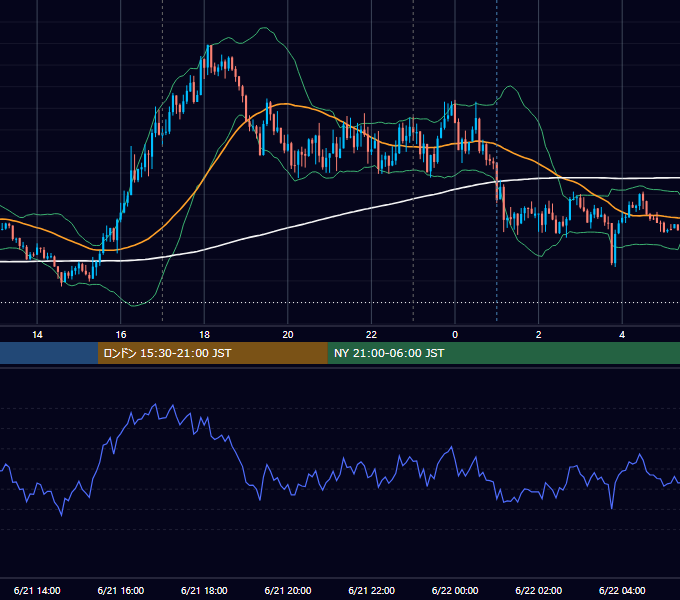Screen dimensions: 680x600
Task: Click the 6/21 18:00 label on oscillator axis
Action: tap(204, 590)
